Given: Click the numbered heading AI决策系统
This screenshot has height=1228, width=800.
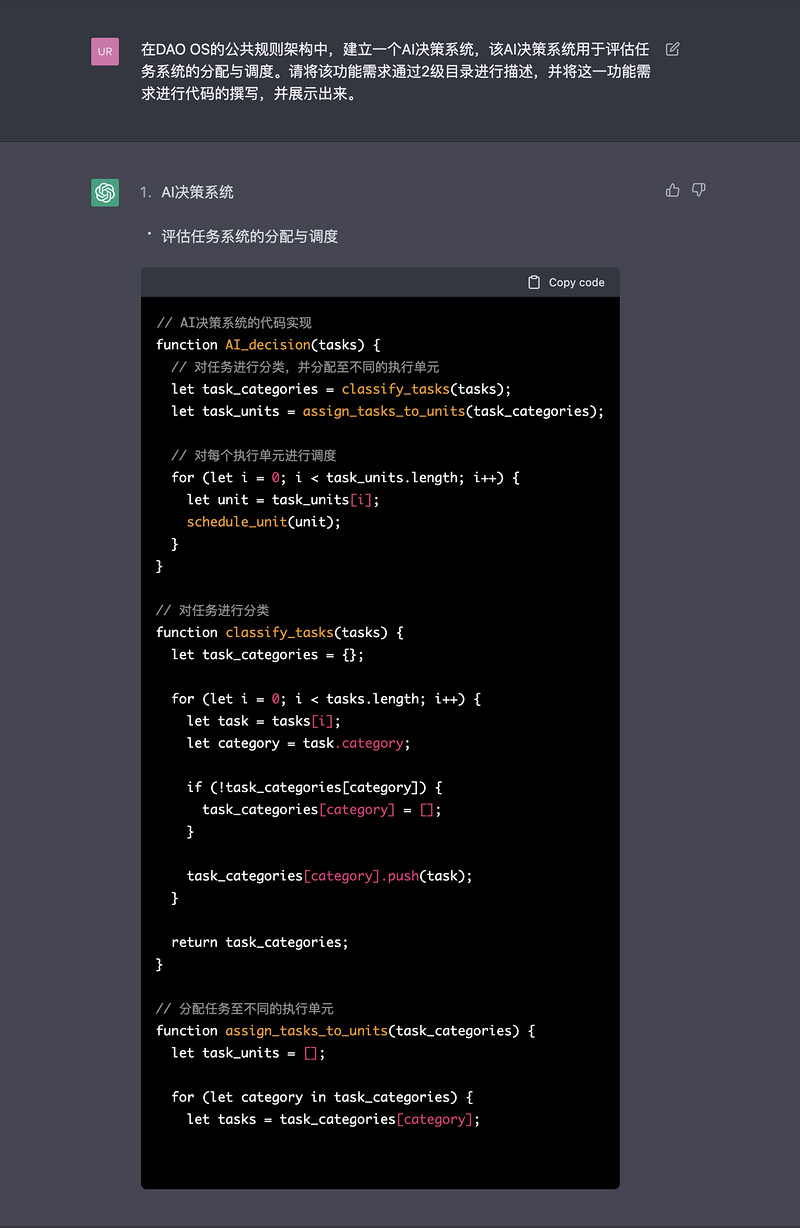Looking at the screenshot, I should click(197, 192).
